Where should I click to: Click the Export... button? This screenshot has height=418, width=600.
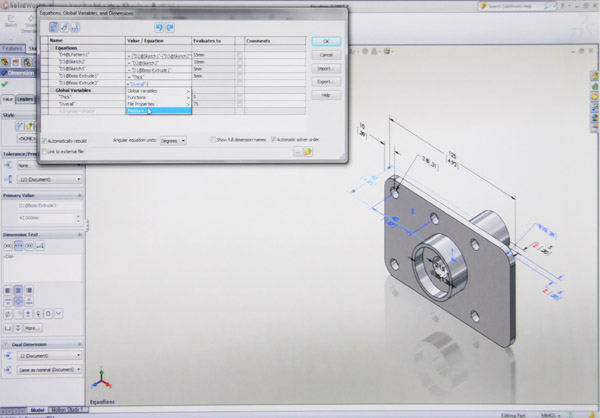(x=325, y=81)
